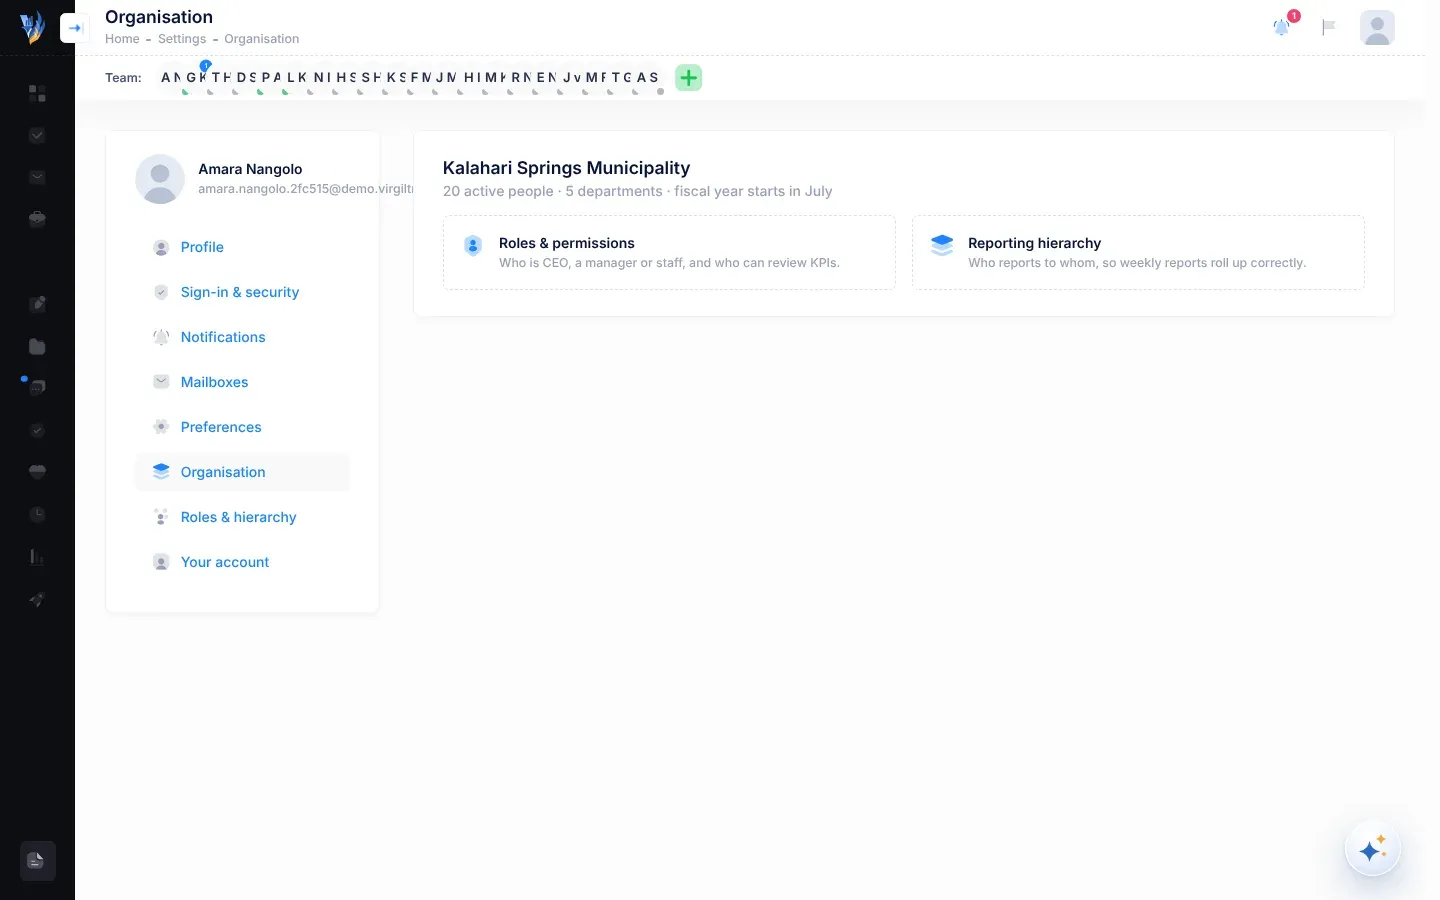Viewport: 1440px width, 900px height.
Task: Click the app logo
Action: pos(32,27)
